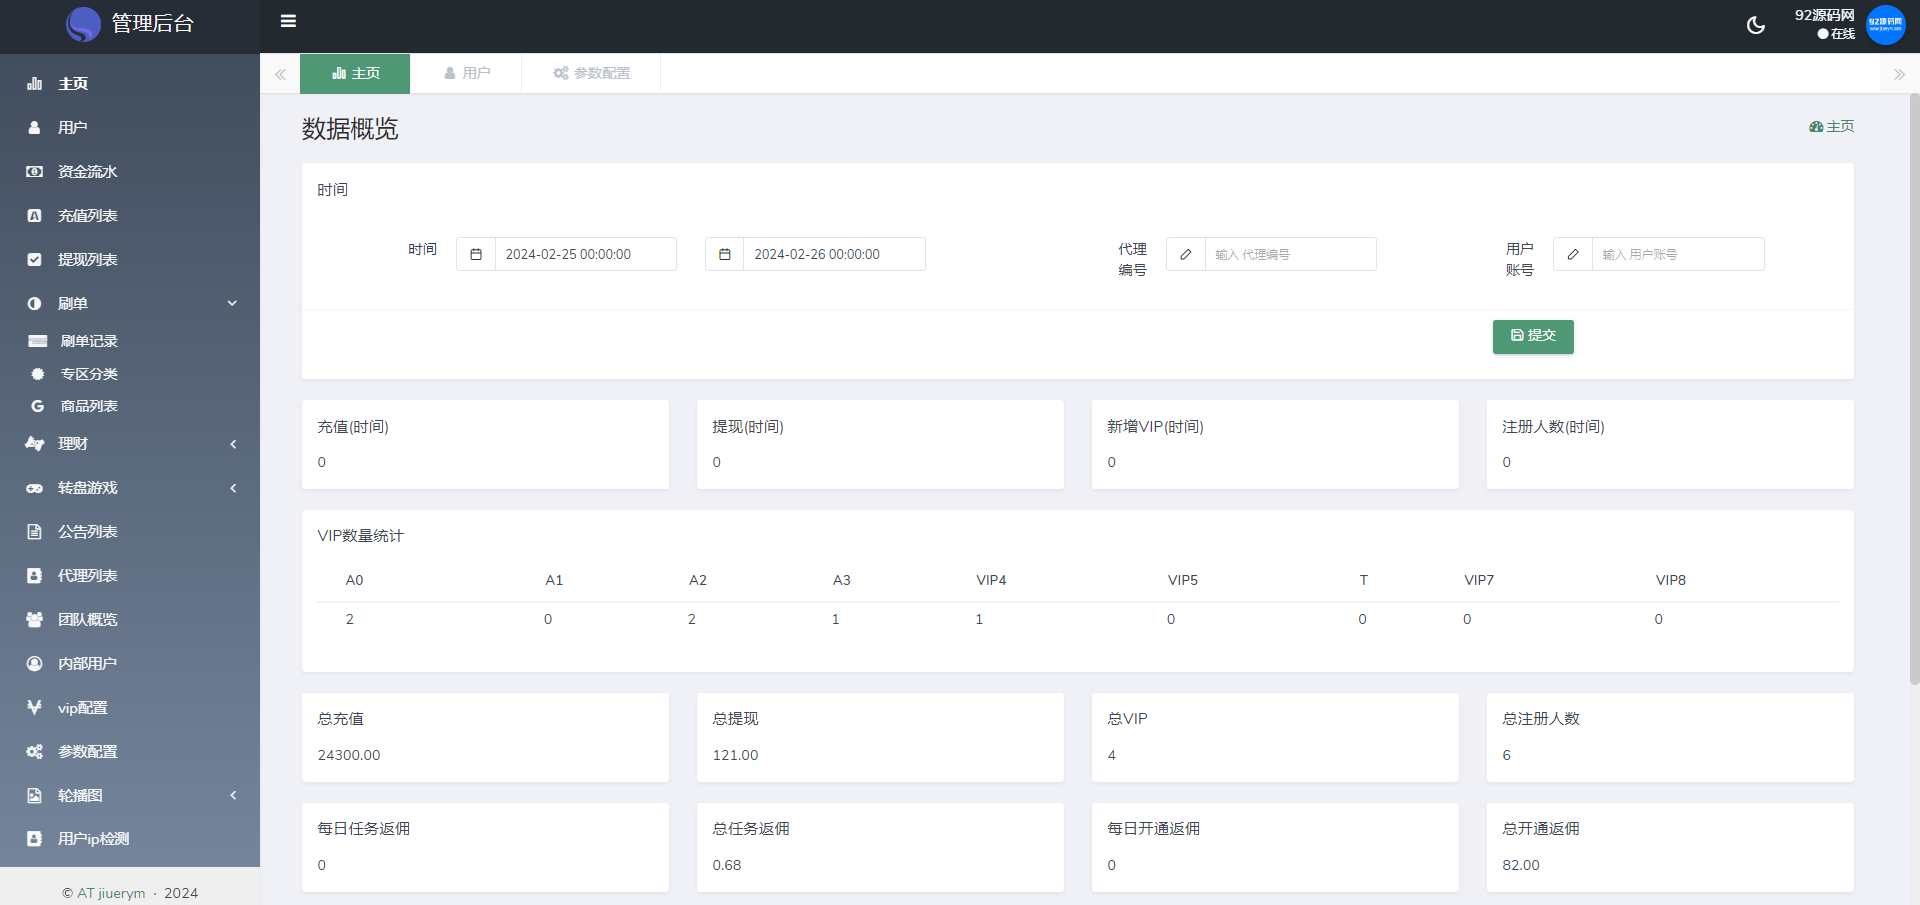The height and width of the screenshot is (905, 1920).
Task: Click the 内部用户 user-circle icon
Action: (x=35, y=664)
